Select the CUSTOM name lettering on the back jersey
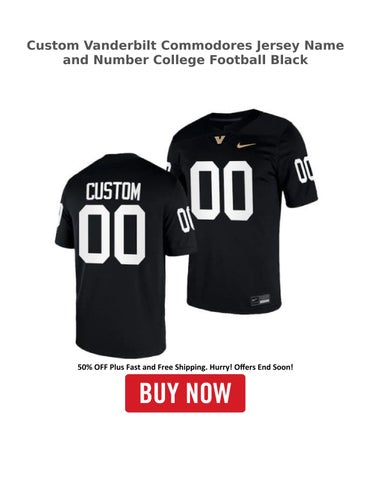Viewport: 371px width, 480px height. [x=113, y=191]
